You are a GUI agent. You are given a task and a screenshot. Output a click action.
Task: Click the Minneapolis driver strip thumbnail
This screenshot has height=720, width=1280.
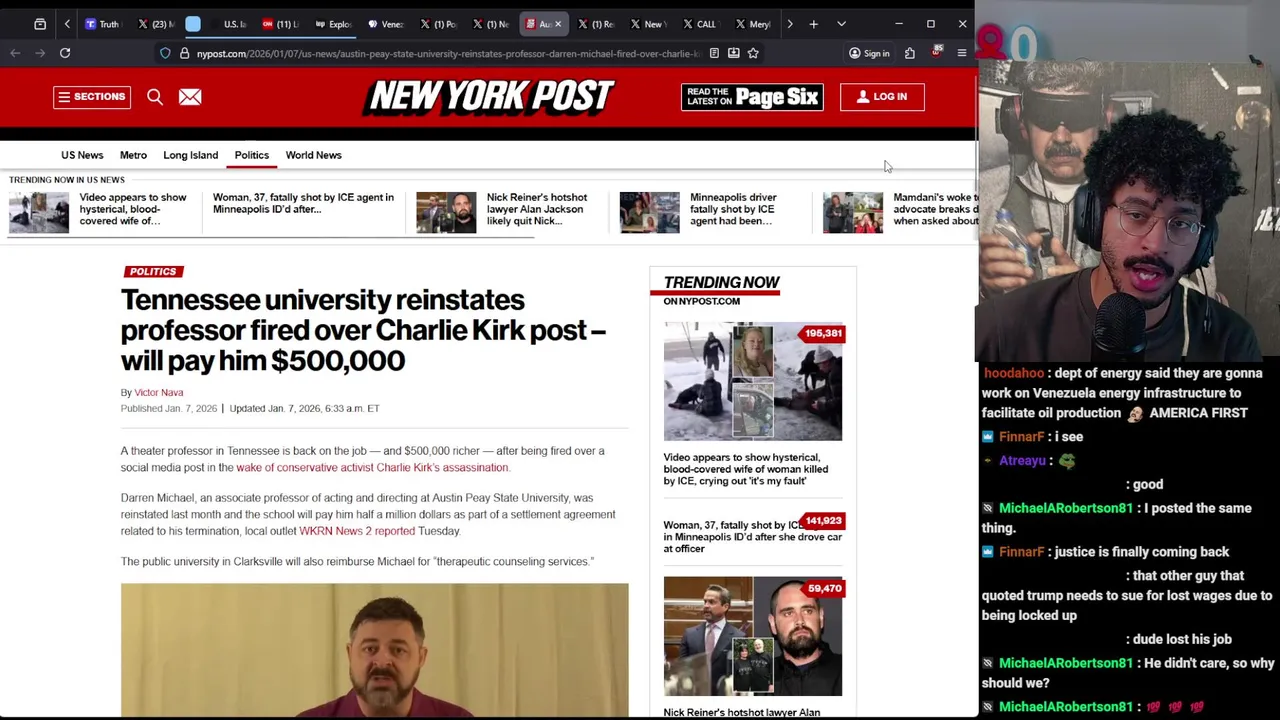[649, 213]
